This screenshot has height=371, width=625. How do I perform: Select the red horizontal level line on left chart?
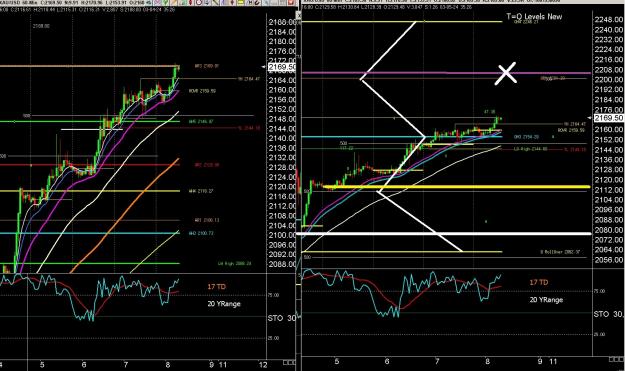tap(90, 165)
